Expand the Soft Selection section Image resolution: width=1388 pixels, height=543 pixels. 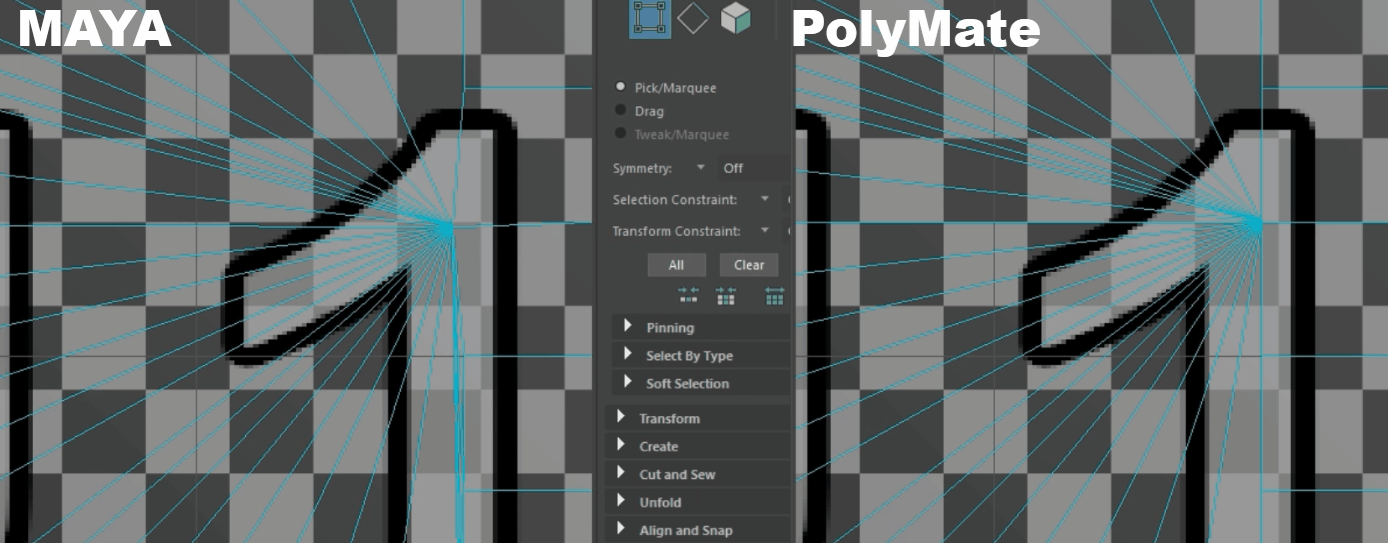(628, 383)
